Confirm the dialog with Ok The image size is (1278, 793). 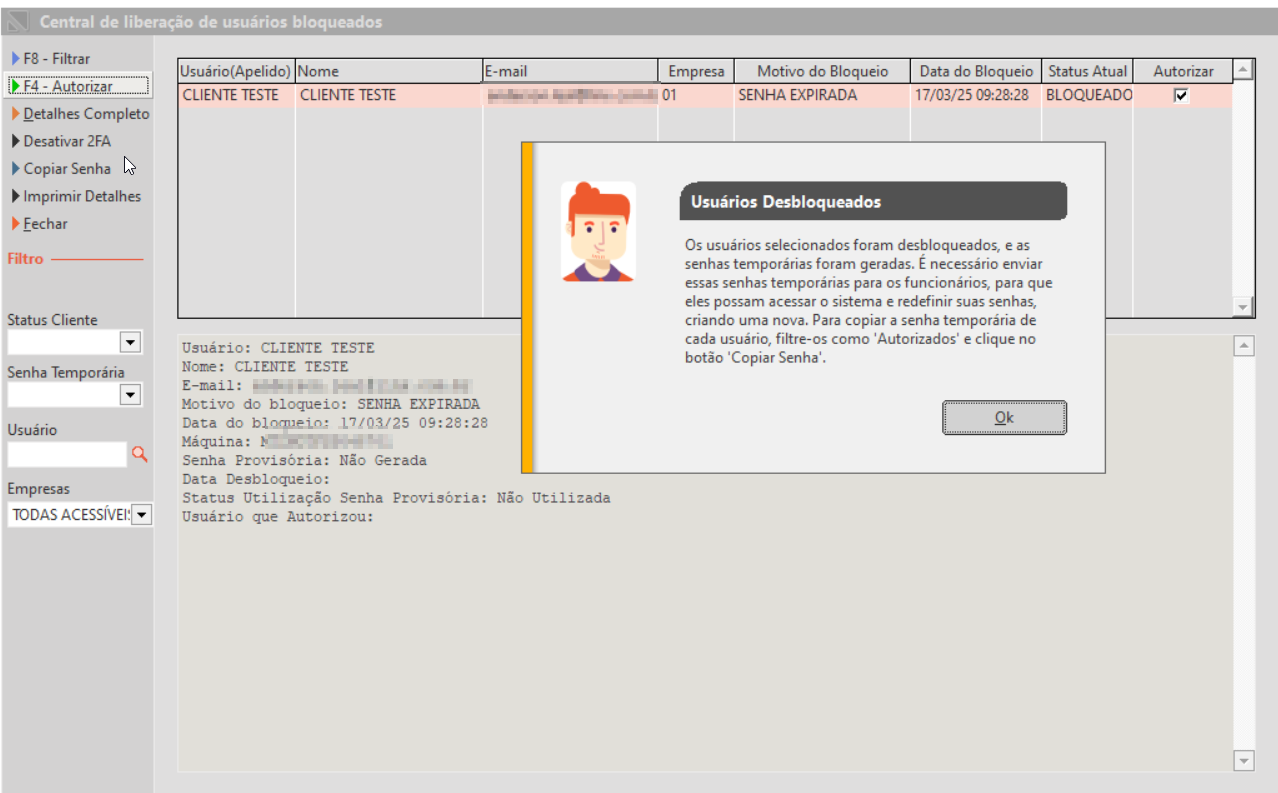pos(1004,418)
